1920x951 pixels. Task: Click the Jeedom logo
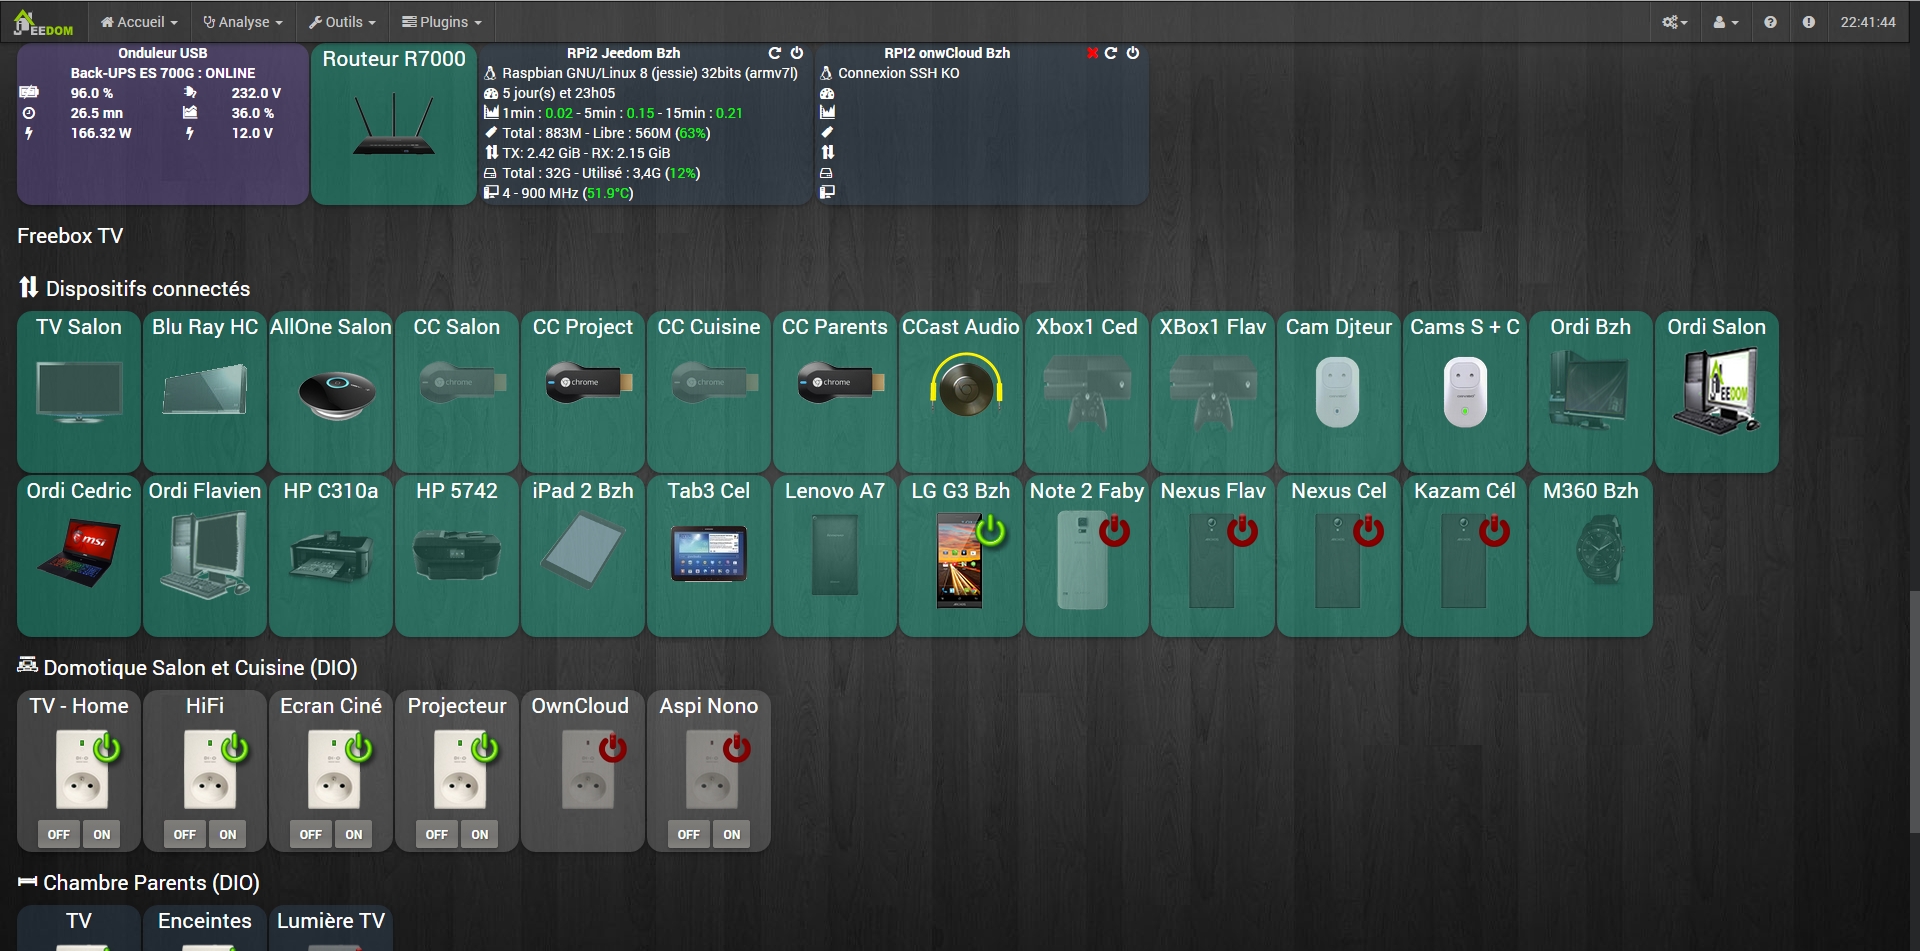(43, 22)
